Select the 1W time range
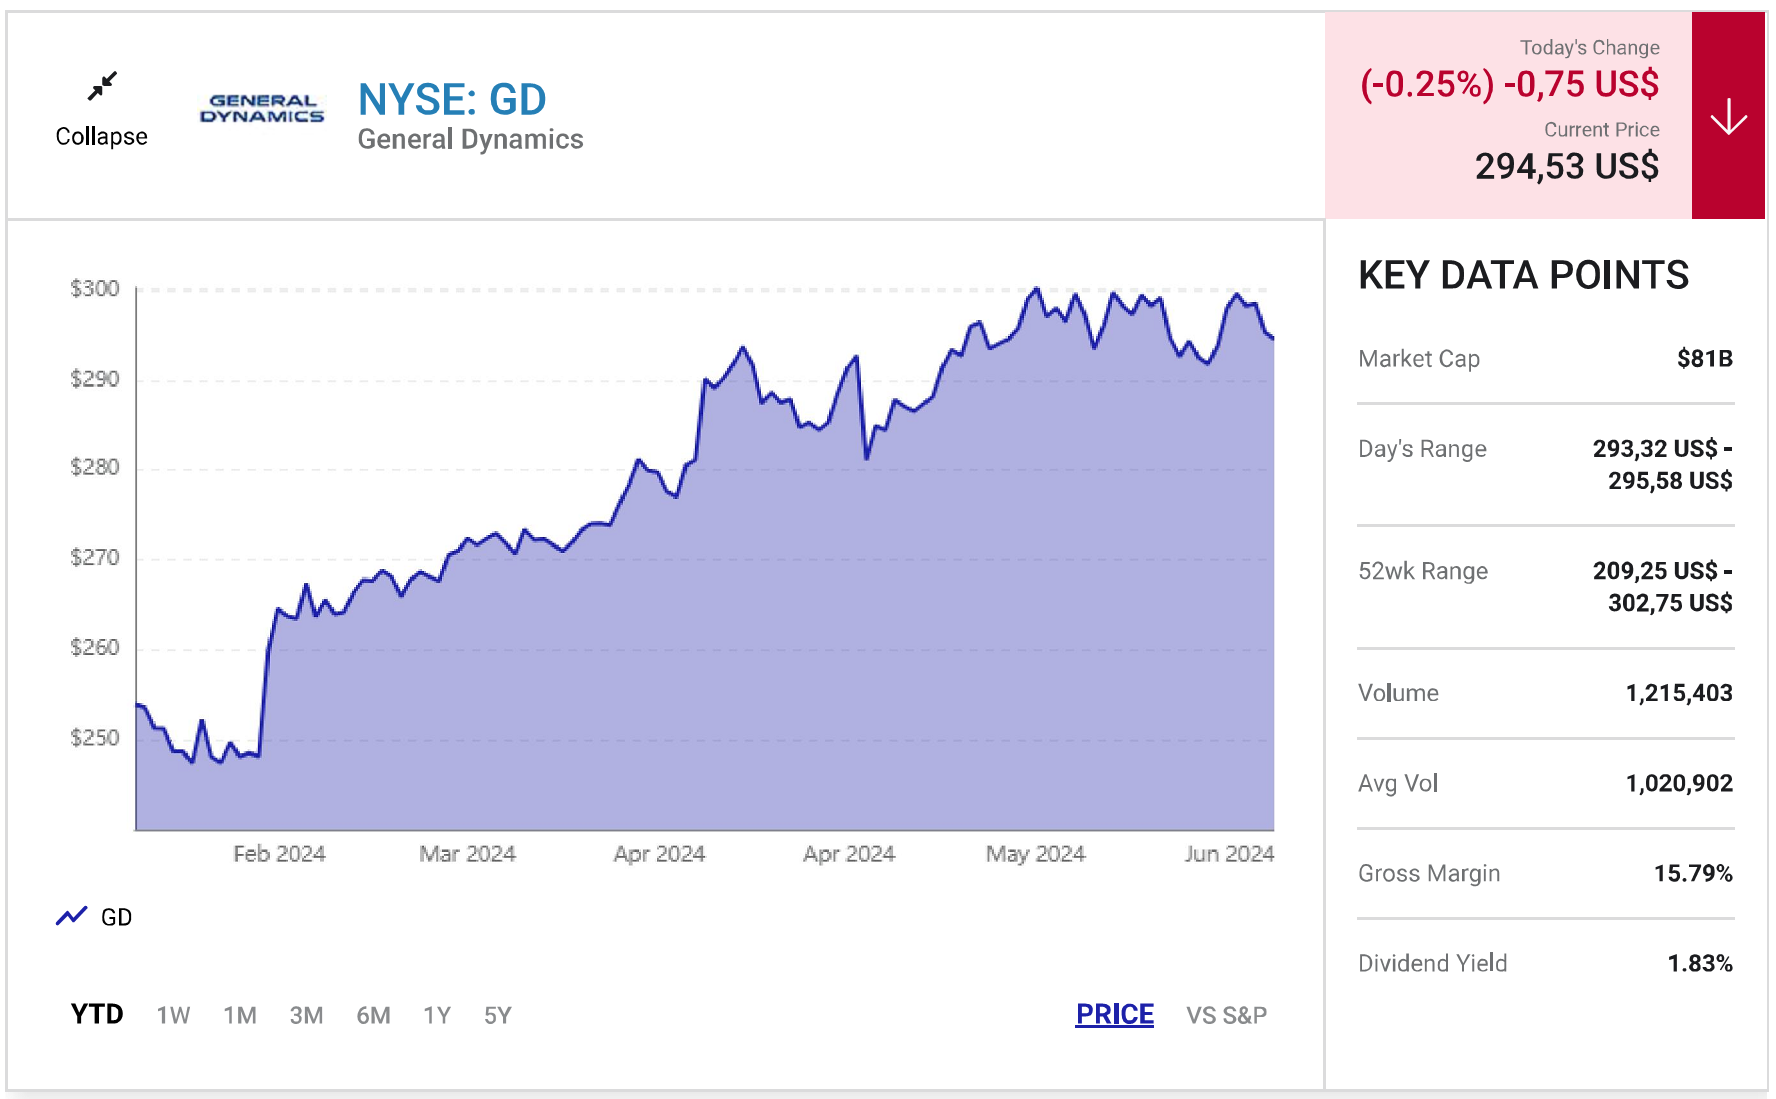The height and width of the screenshot is (1099, 1776). point(173,1015)
